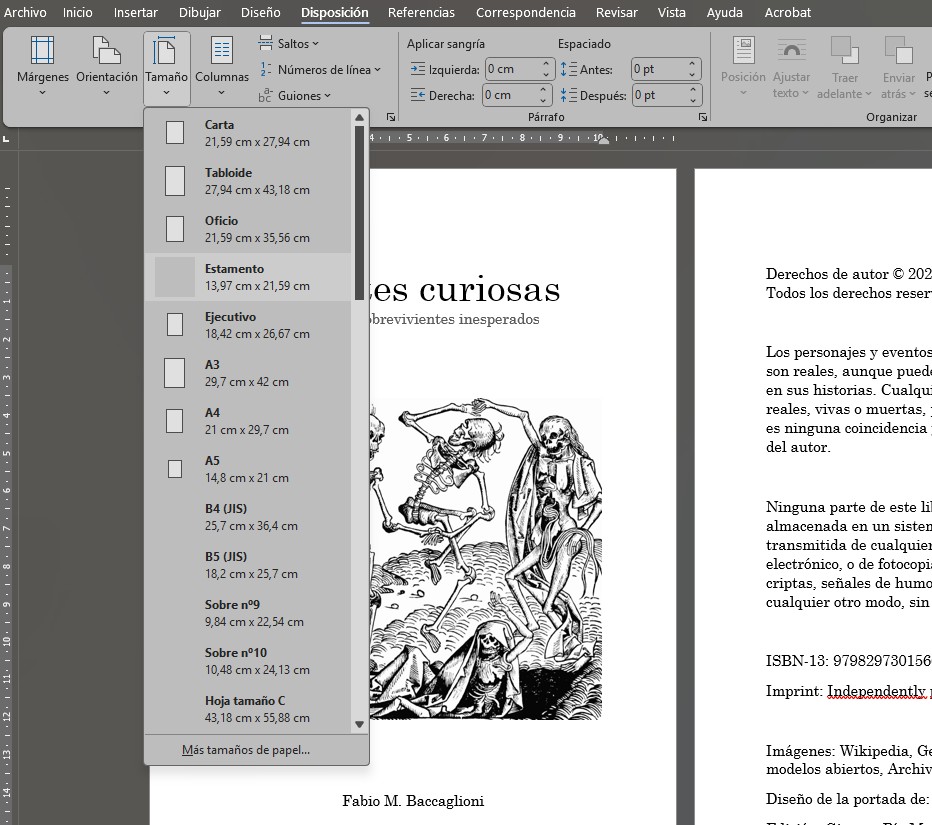Decrease the Después spacing value
Viewport: 932px width, 825px height.
pos(692,100)
